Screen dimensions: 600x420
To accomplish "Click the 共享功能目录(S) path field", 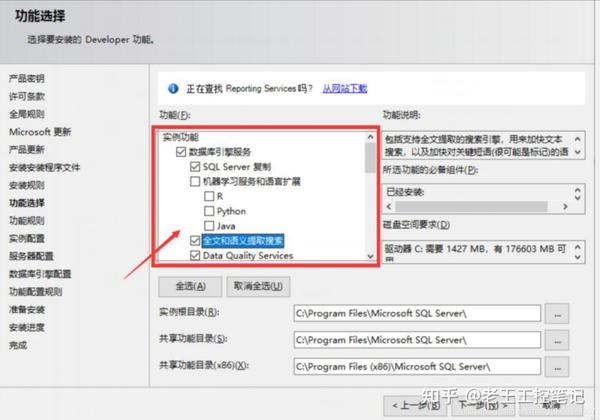I will coord(417,340).
